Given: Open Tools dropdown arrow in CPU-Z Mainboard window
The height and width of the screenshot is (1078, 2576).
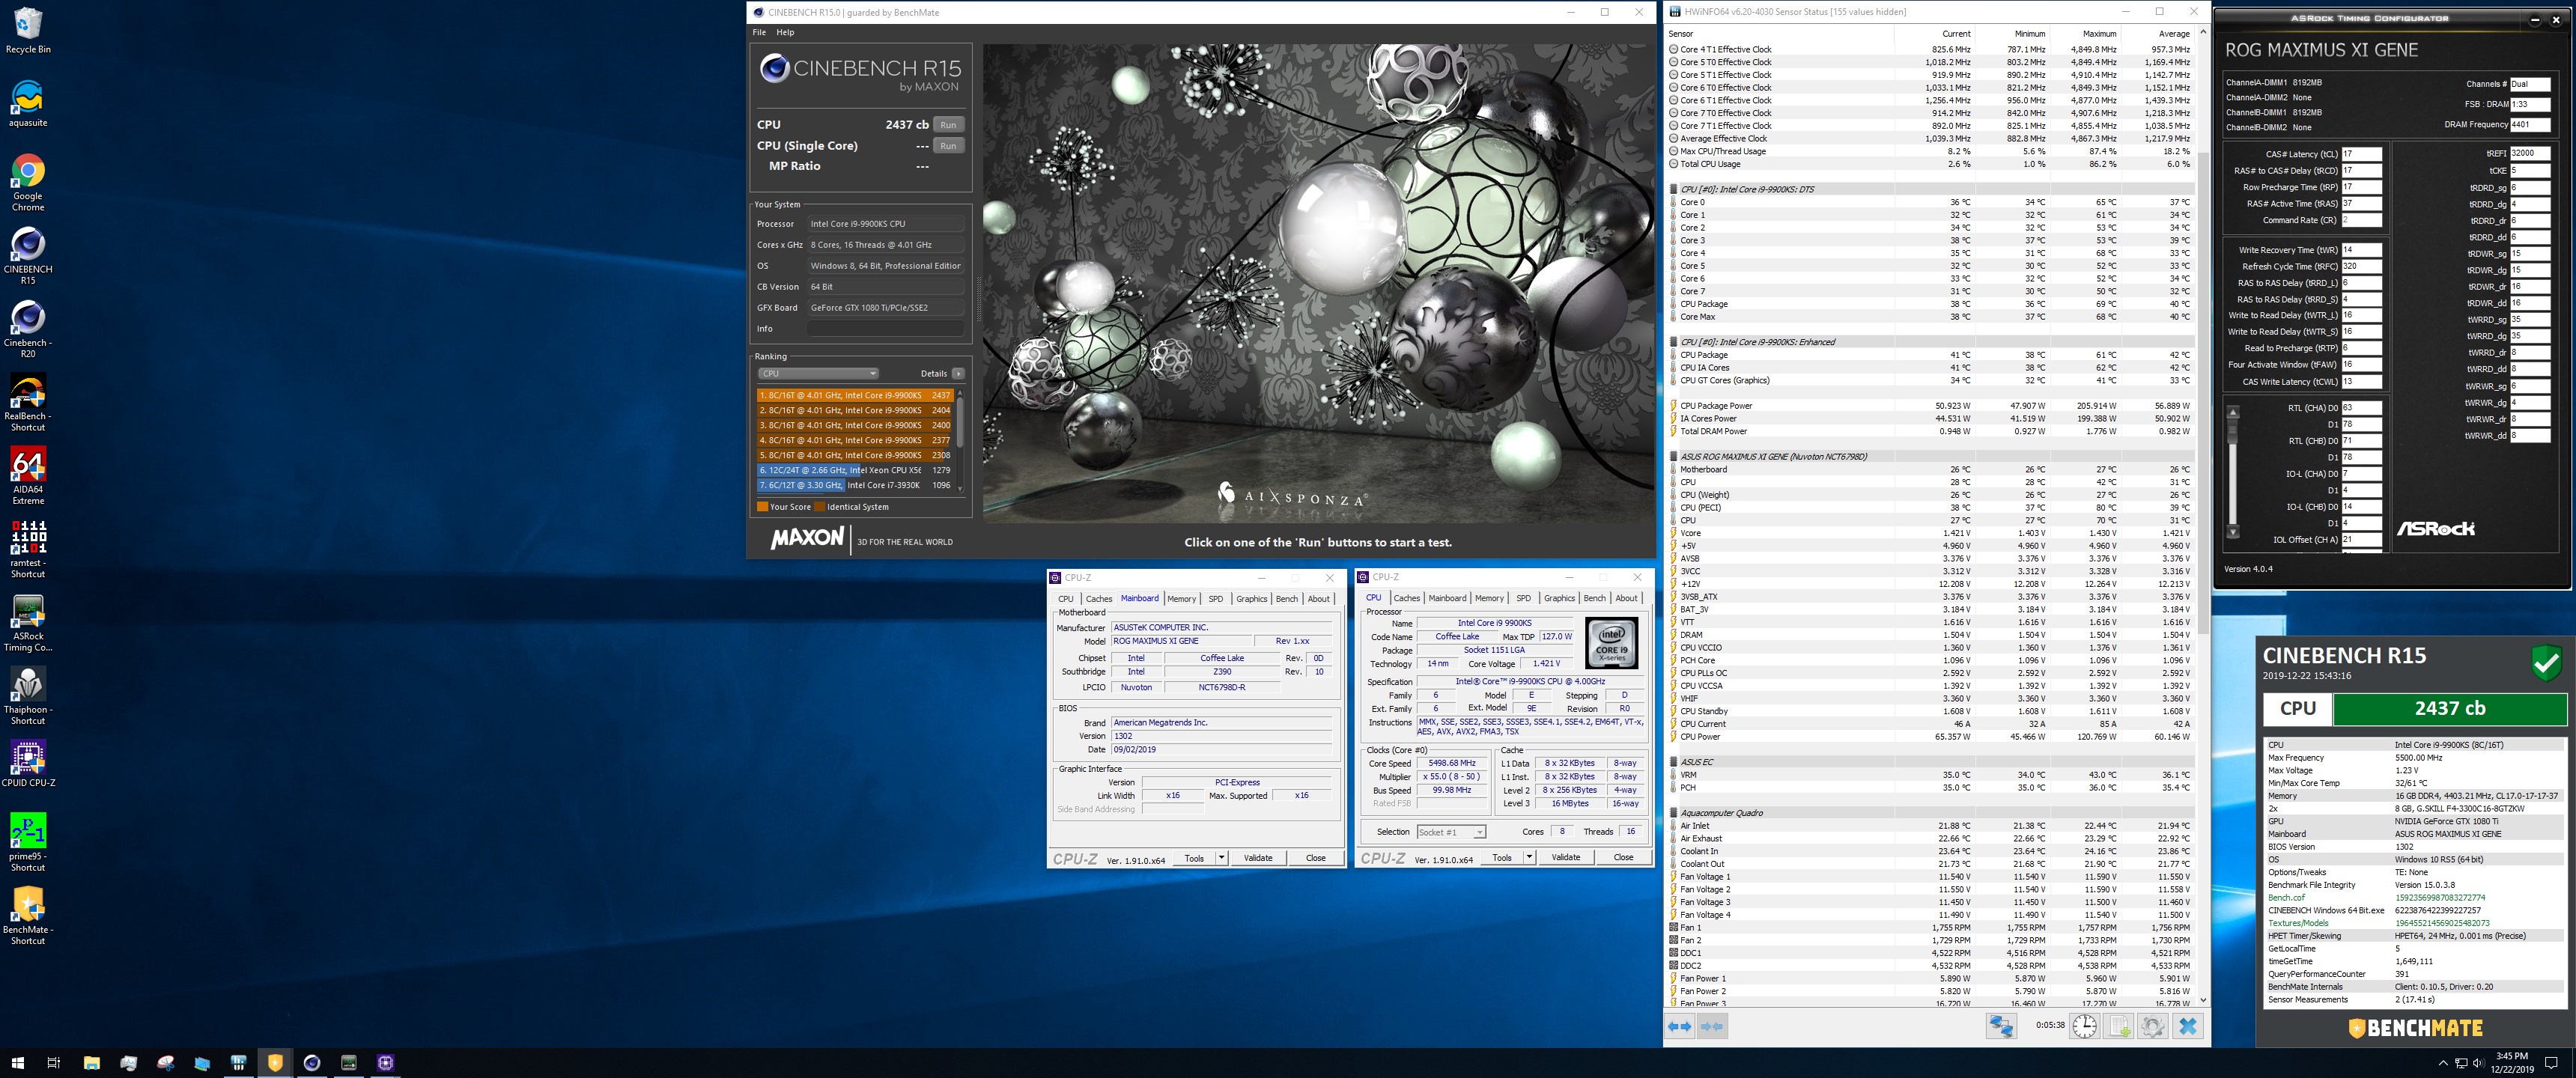Looking at the screenshot, I should (x=1221, y=858).
